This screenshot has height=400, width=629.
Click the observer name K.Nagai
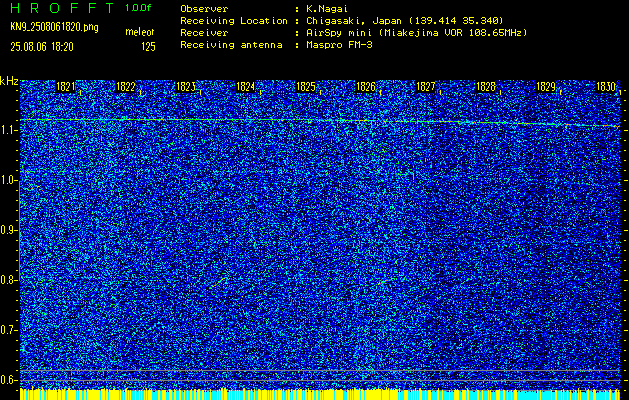coord(326,9)
